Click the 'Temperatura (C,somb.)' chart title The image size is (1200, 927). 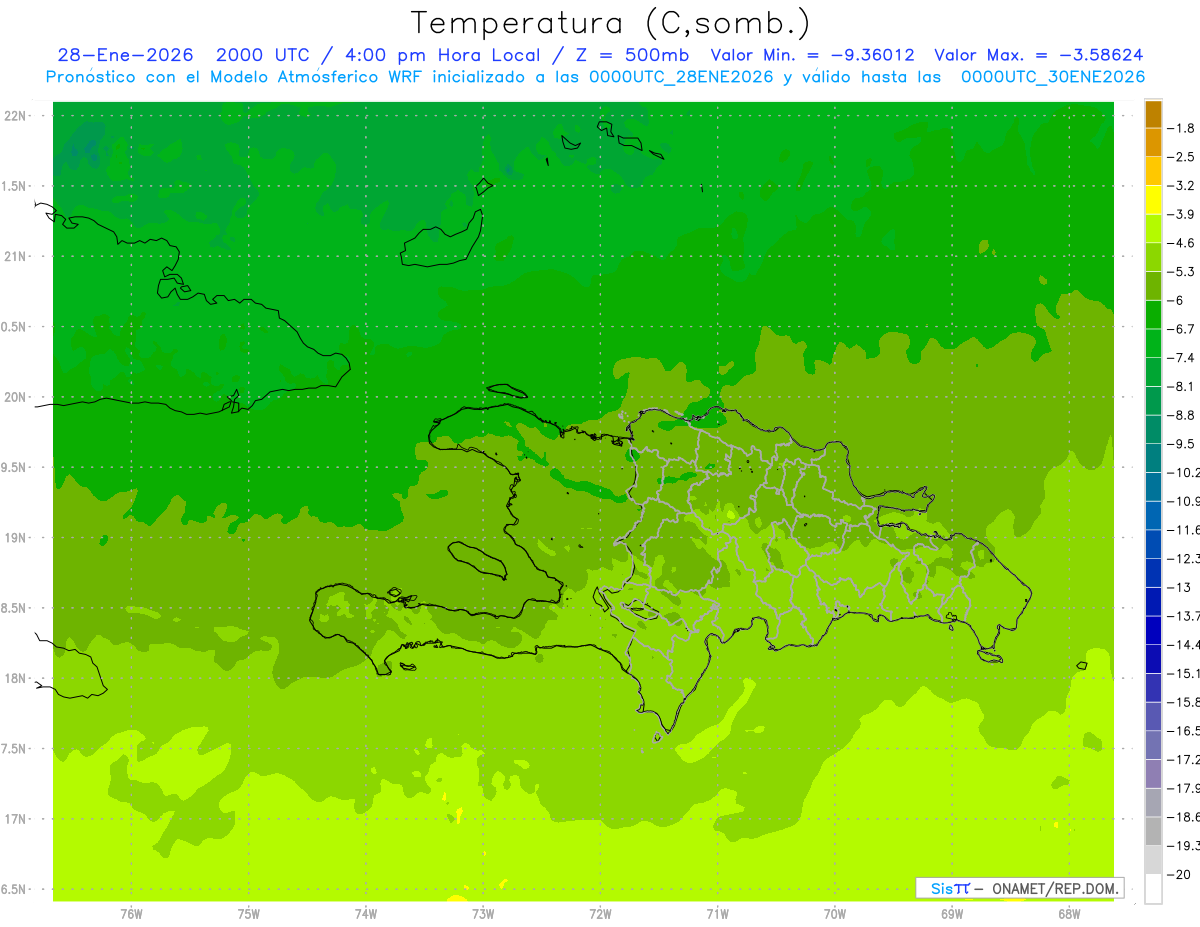[x=610, y=23]
